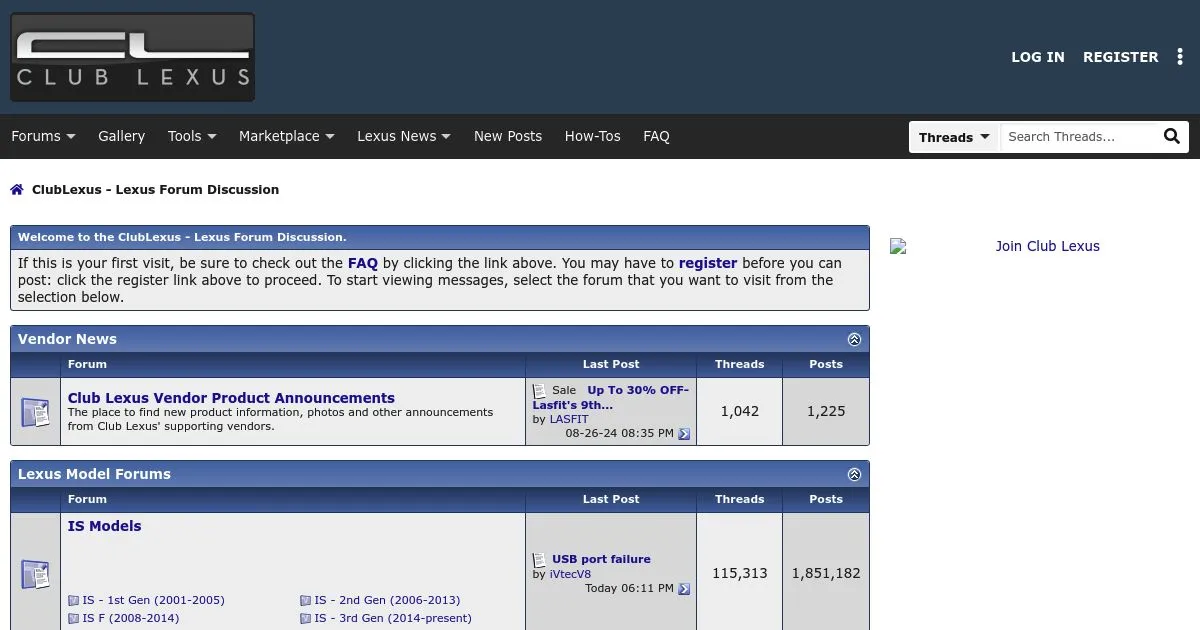Open ClubLexus - Lexus Forum Discussion breadcrumb link
The width and height of the screenshot is (1200, 630).
(x=155, y=190)
